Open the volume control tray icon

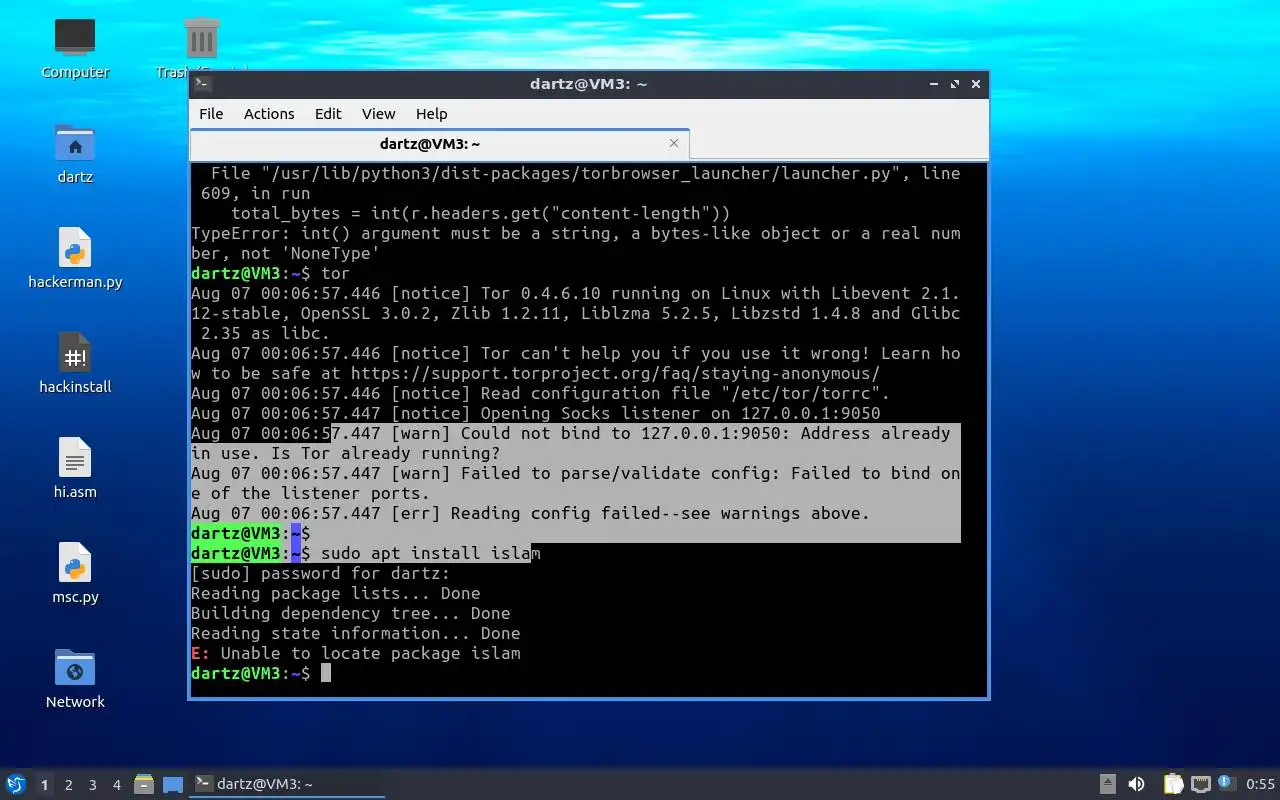pyautogui.click(x=1136, y=784)
